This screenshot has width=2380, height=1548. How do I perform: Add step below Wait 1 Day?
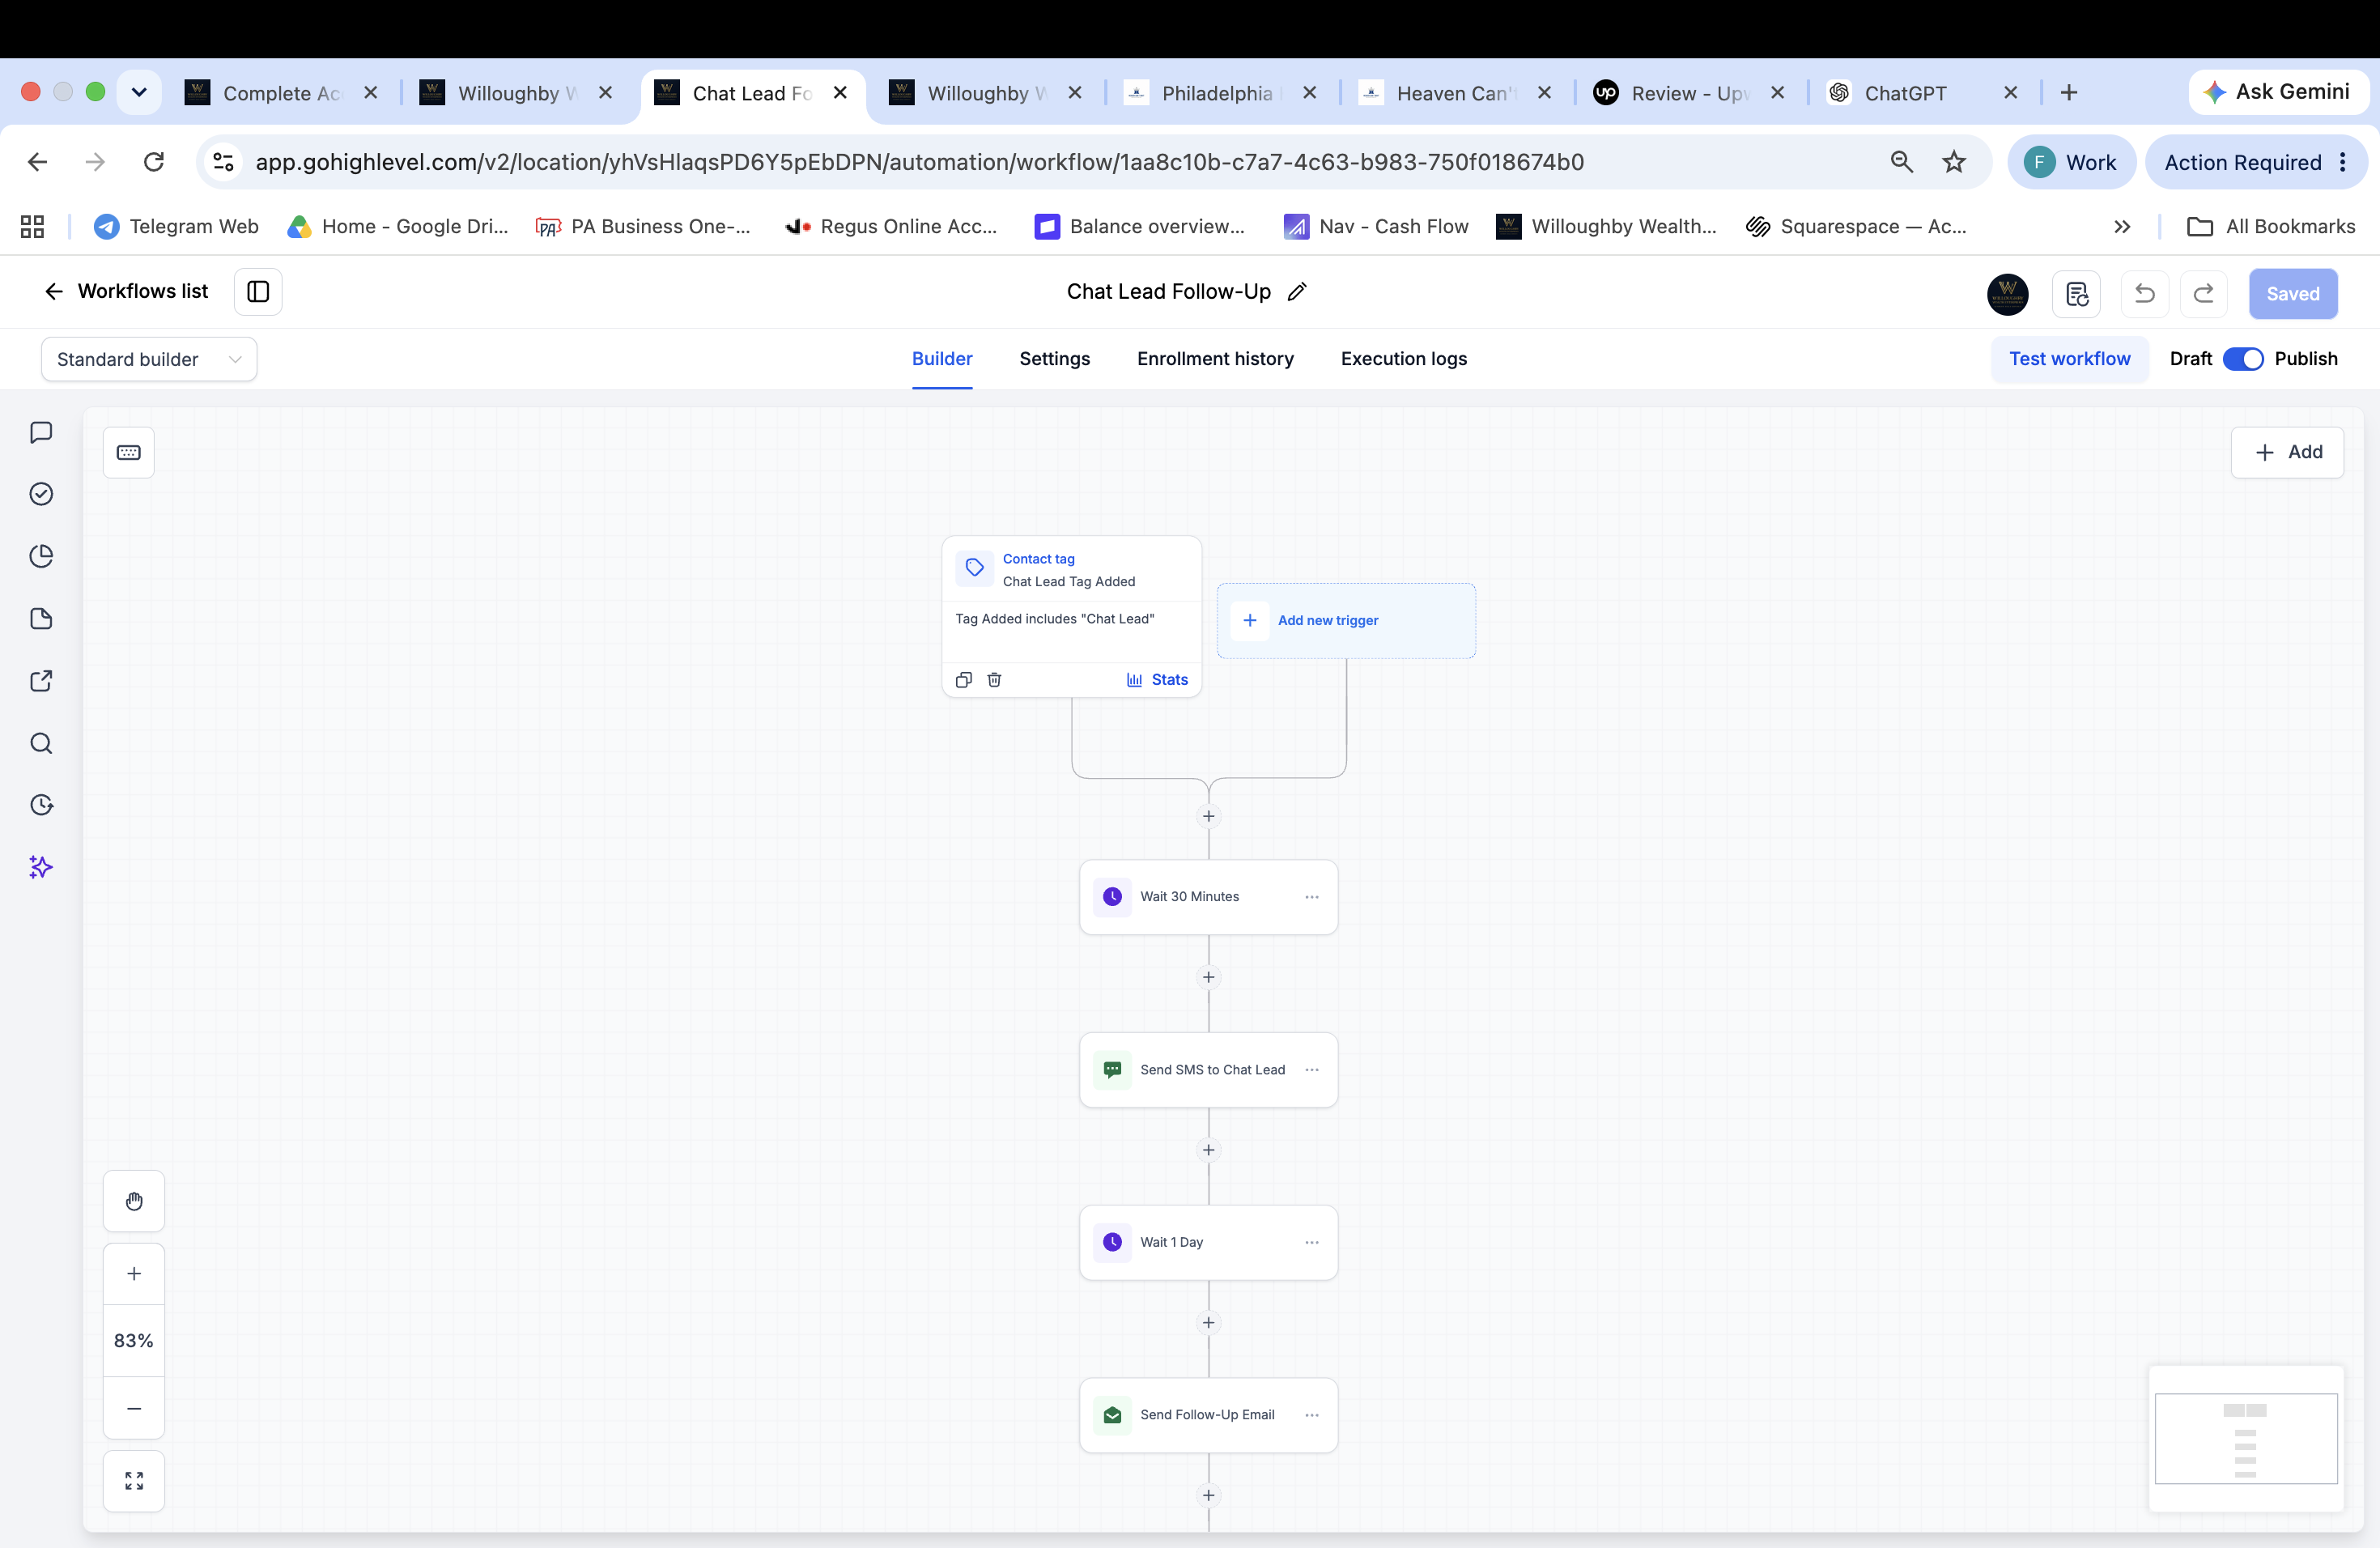[x=1209, y=1323]
